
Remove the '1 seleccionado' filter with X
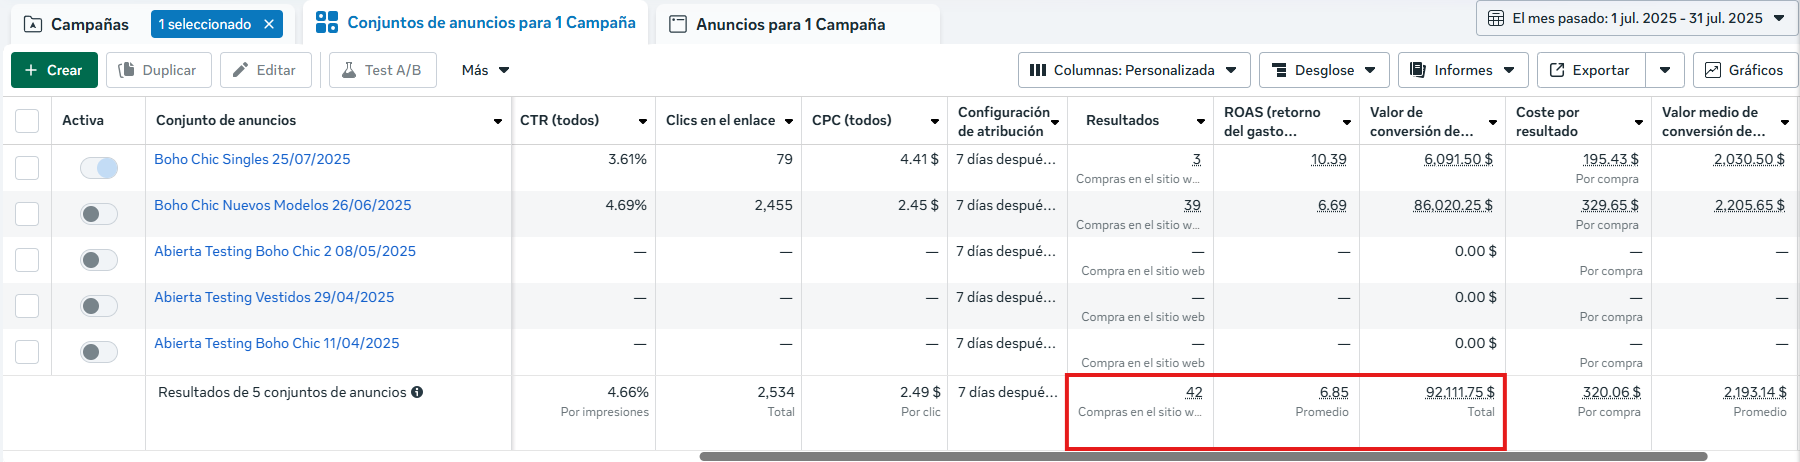269,24
